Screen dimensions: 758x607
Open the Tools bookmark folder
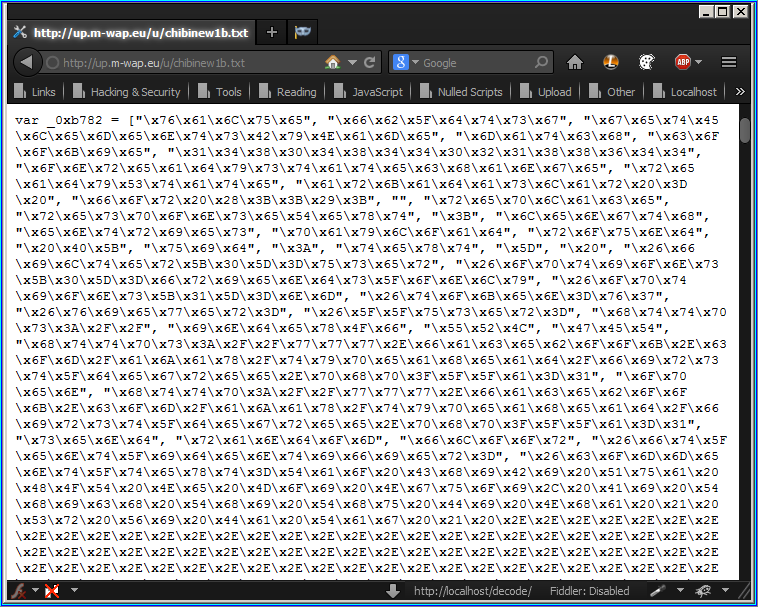(219, 91)
